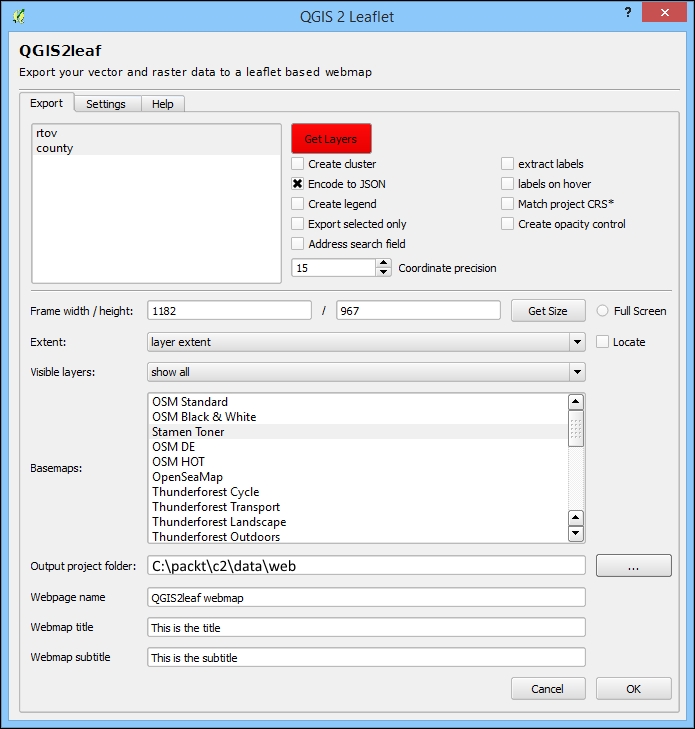Select Thunderforest Transport basemap

point(358,507)
